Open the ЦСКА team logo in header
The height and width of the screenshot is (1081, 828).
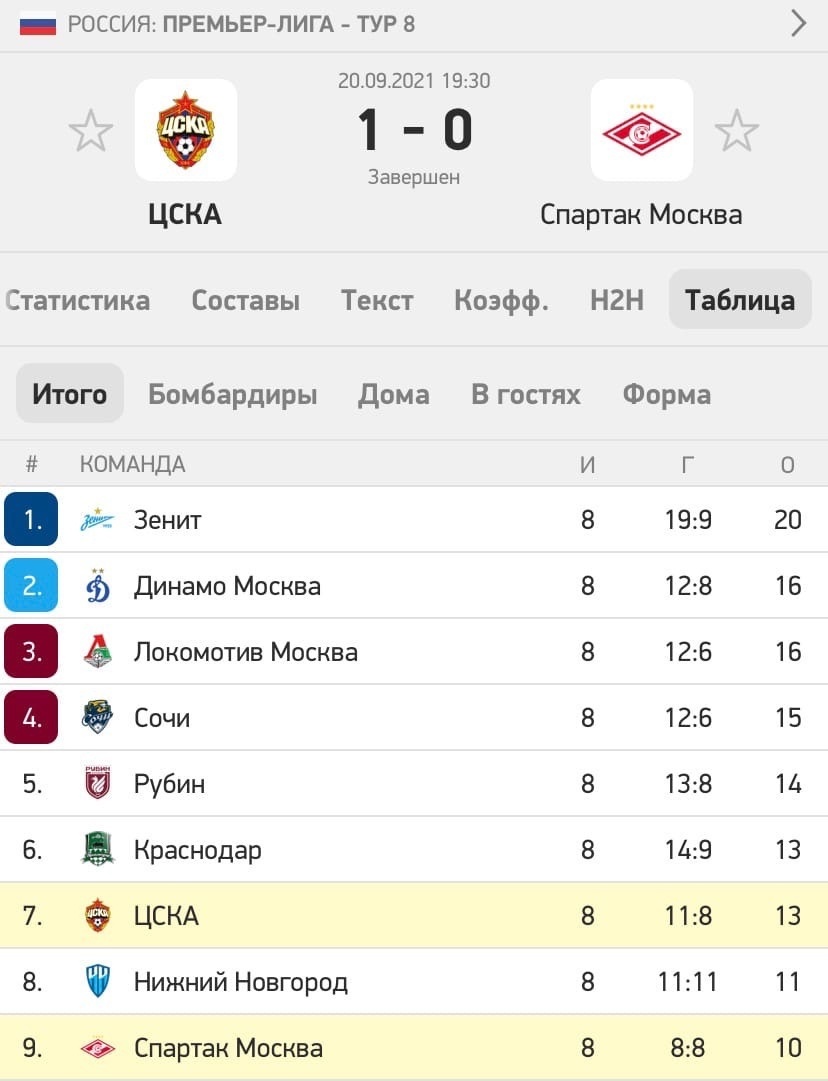click(185, 130)
